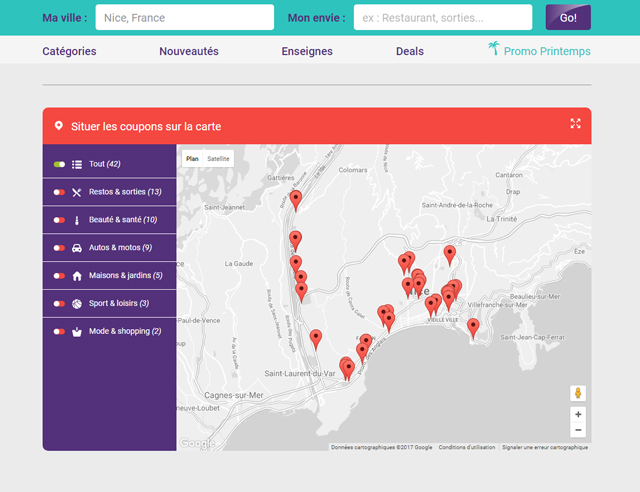The height and width of the screenshot is (492, 640).
Task: Enable the Sport & loisirs switch
Action: coord(59,303)
